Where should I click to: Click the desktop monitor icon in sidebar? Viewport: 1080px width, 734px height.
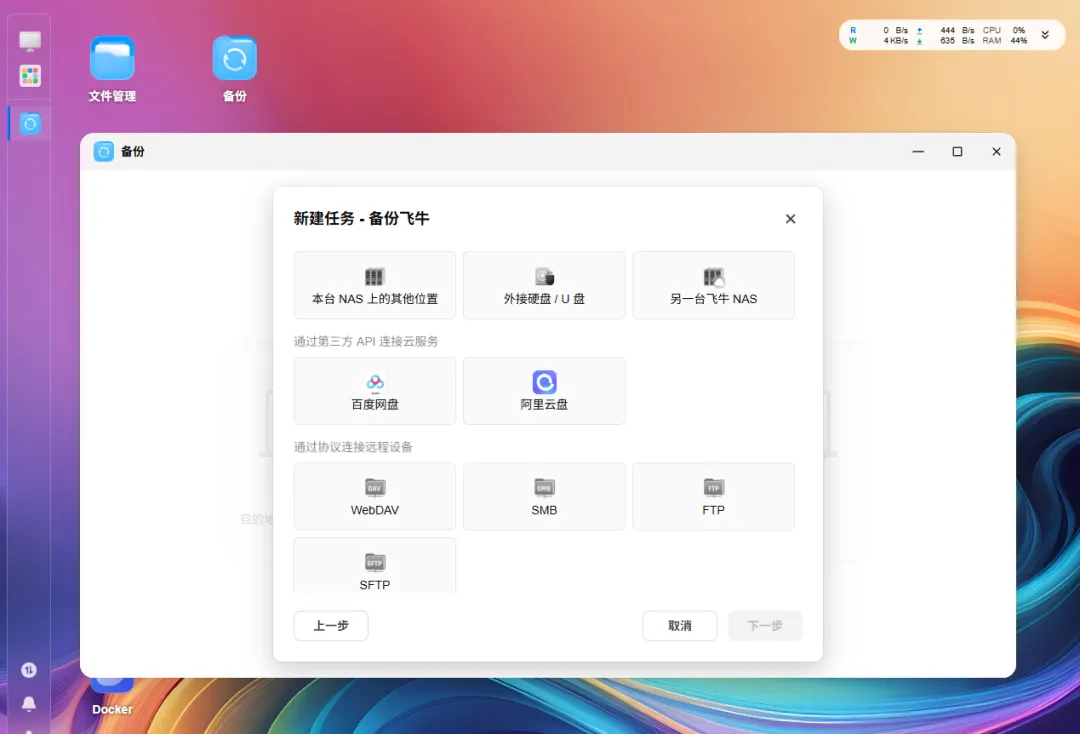pyautogui.click(x=30, y=41)
